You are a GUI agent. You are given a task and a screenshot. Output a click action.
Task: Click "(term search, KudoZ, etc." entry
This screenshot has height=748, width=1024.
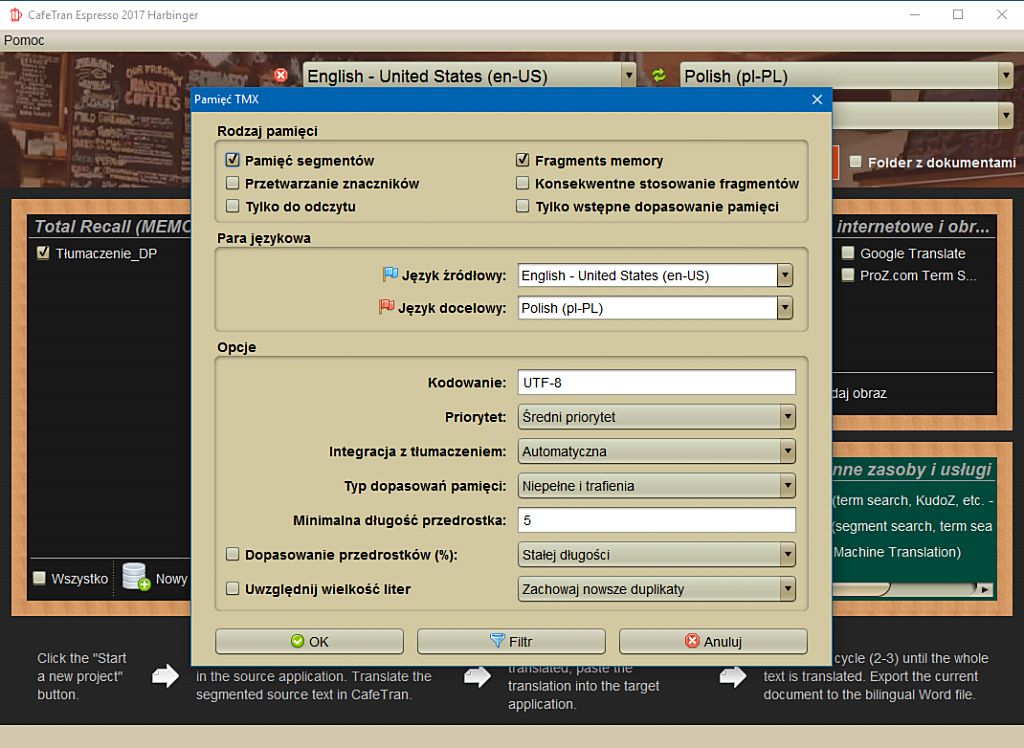pos(912,500)
